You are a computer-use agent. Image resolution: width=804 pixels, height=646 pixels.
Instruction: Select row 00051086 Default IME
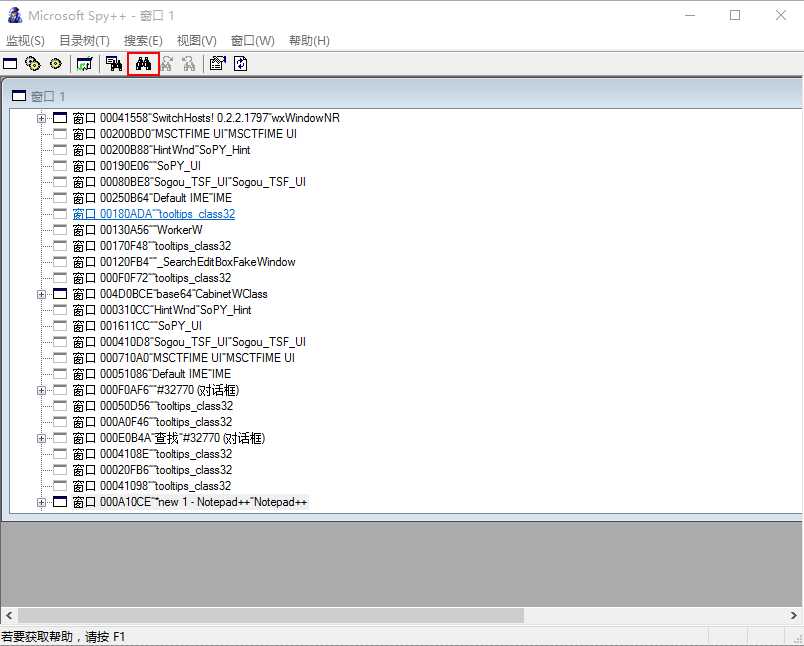click(152, 374)
